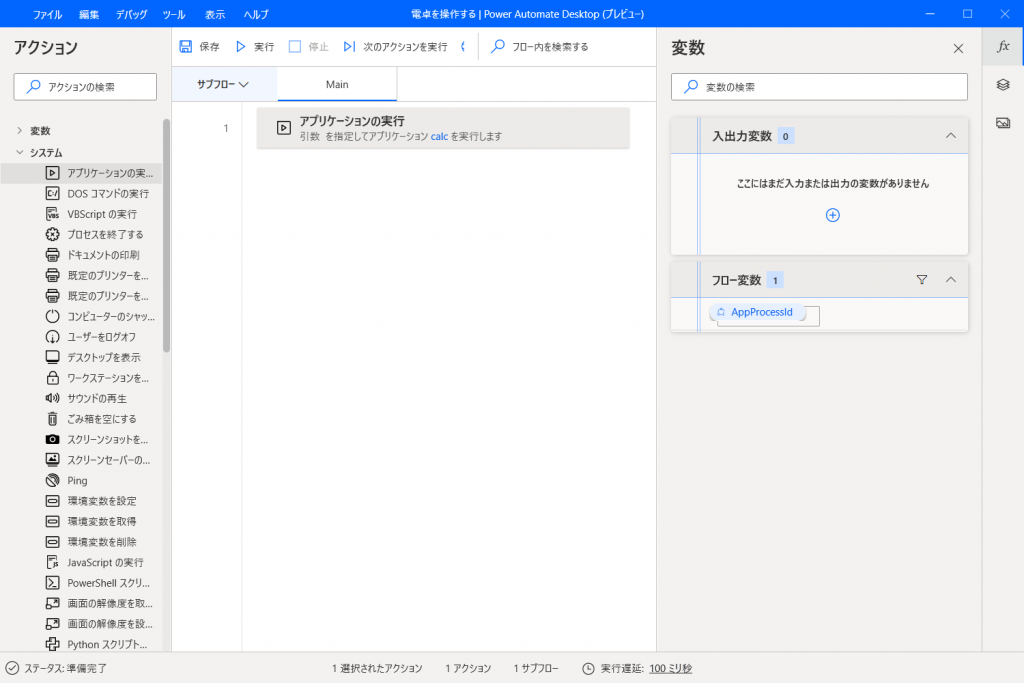Click フロー内を検索する search box
The image size is (1024, 683).
coord(540,46)
